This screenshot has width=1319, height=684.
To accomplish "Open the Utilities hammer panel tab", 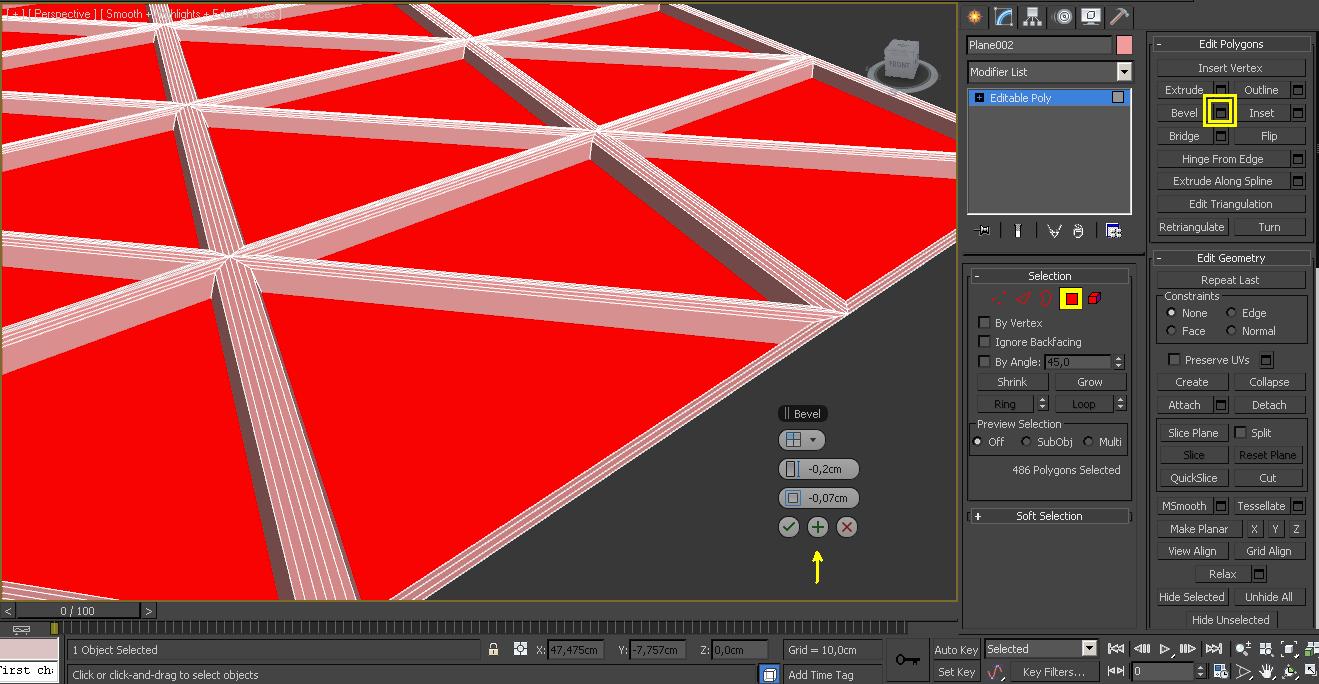I will click(x=1120, y=16).
